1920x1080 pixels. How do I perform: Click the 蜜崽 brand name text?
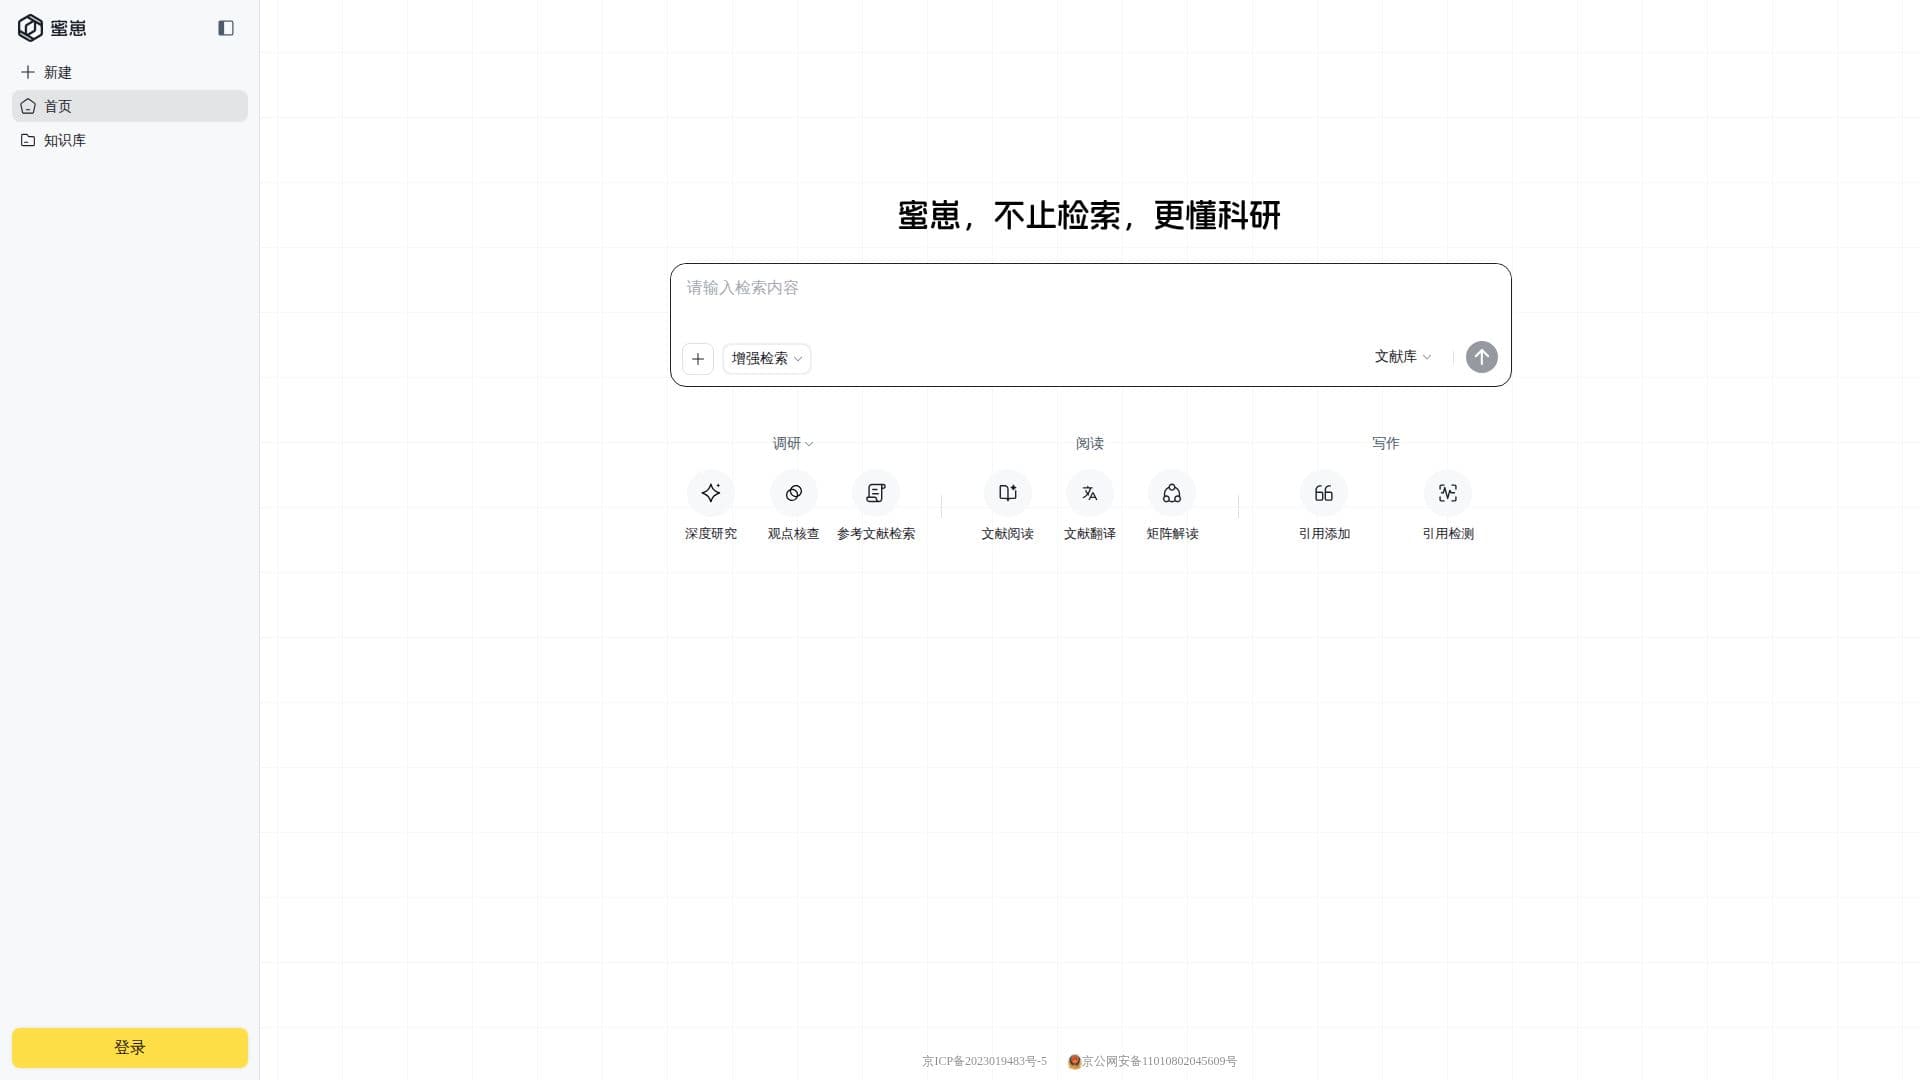pyautogui.click(x=68, y=28)
